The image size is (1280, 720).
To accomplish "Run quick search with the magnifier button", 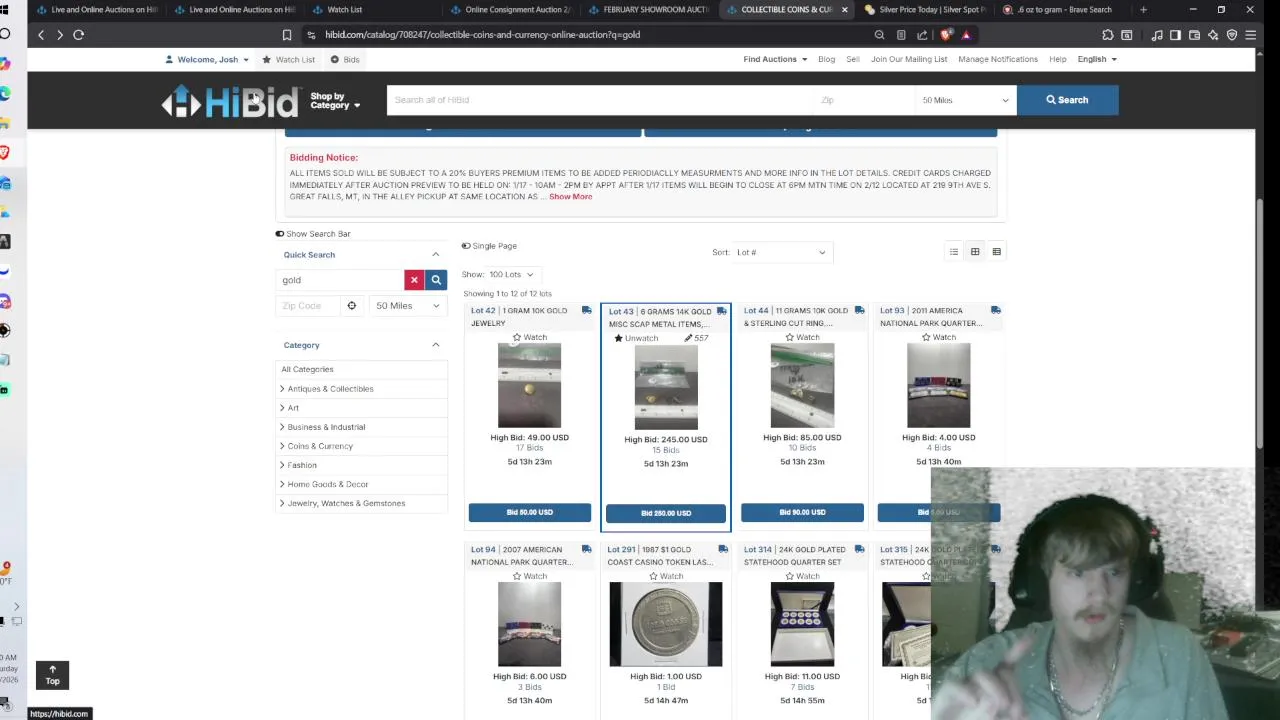I will point(436,280).
